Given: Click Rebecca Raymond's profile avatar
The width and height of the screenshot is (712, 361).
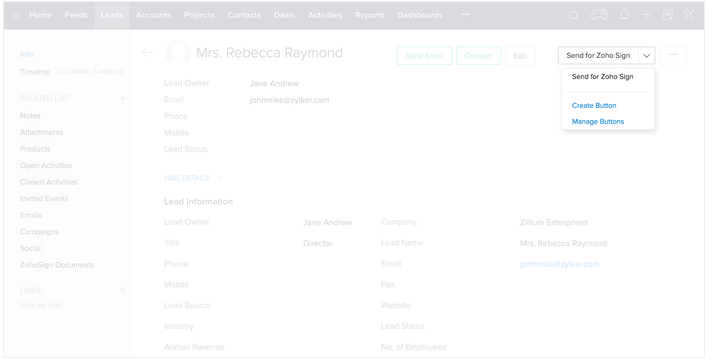Looking at the screenshot, I should [x=178, y=52].
